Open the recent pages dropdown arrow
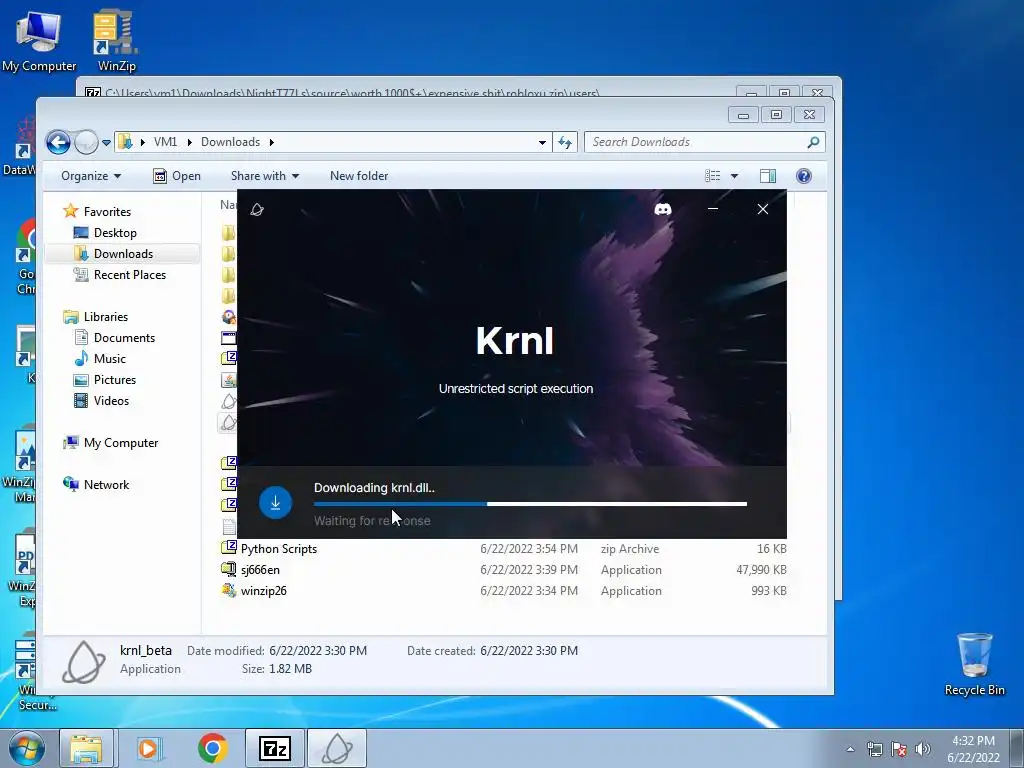 [x=106, y=142]
